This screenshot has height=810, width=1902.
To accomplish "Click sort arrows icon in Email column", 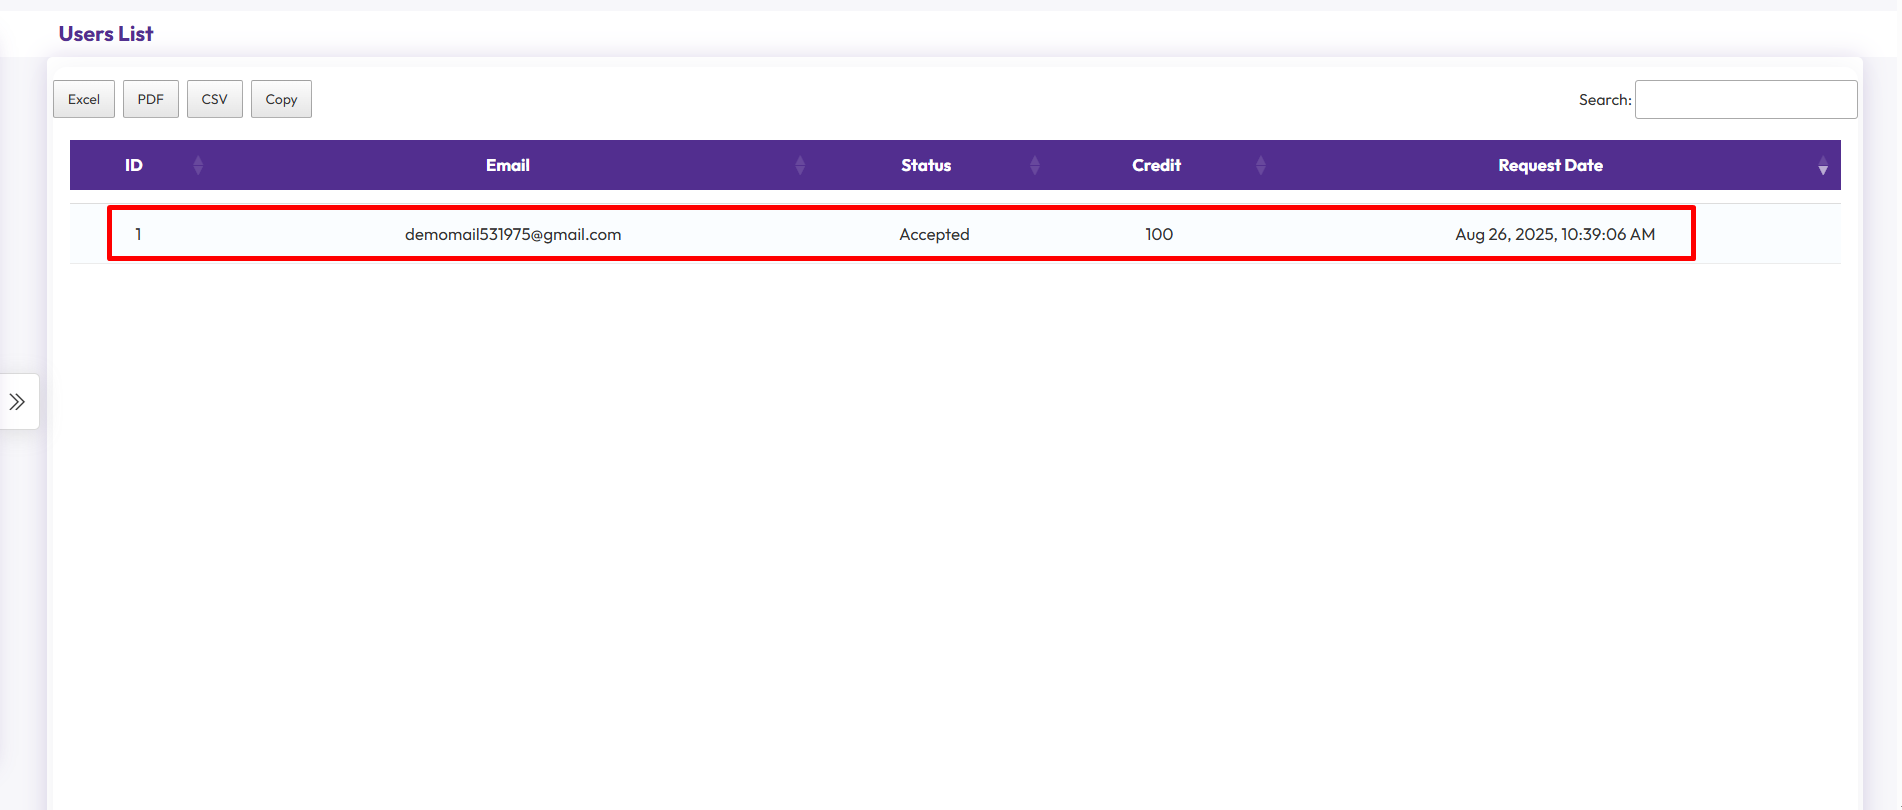I will click(x=800, y=165).
